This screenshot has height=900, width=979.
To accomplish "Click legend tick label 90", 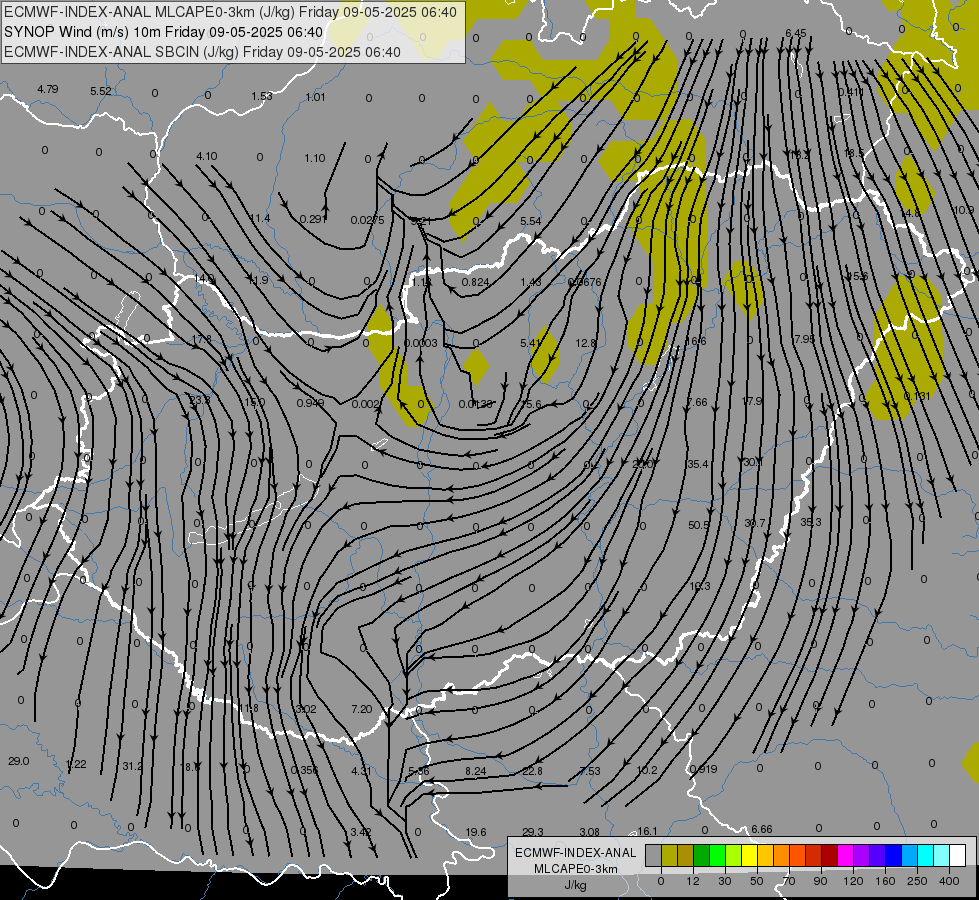I will point(820,881).
